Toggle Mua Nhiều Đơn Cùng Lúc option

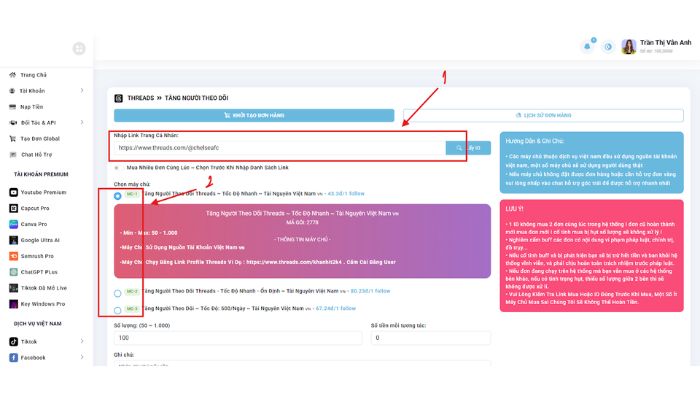pos(117,168)
